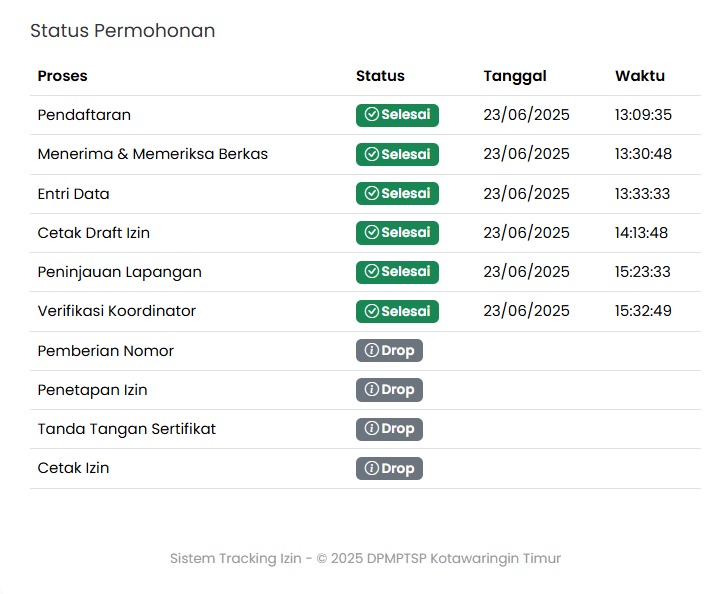Click the checkmark icon for Cetak Draft Izin
The width and height of the screenshot is (713, 594).
(371, 233)
